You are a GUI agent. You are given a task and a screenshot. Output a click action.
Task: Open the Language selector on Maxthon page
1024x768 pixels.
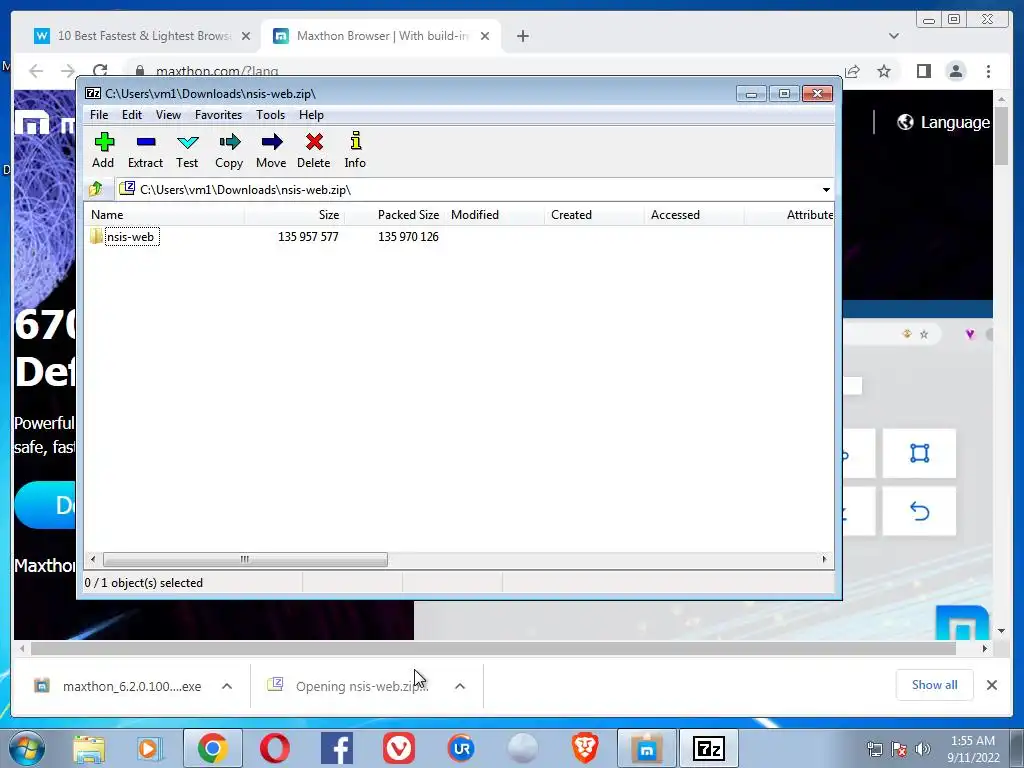click(x=943, y=122)
